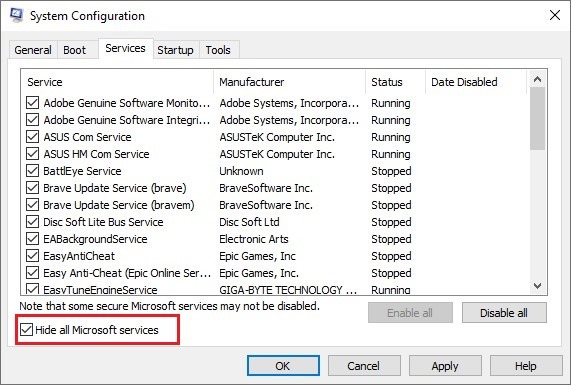
Task: Uncheck the ASUS Com Service checkbox
Action: pos(32,137)
